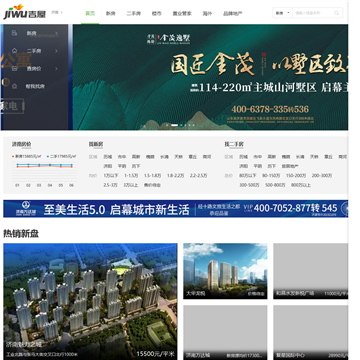
Task: Filter new homes by price 1.5-1.8万
Action: pos(152,176)
